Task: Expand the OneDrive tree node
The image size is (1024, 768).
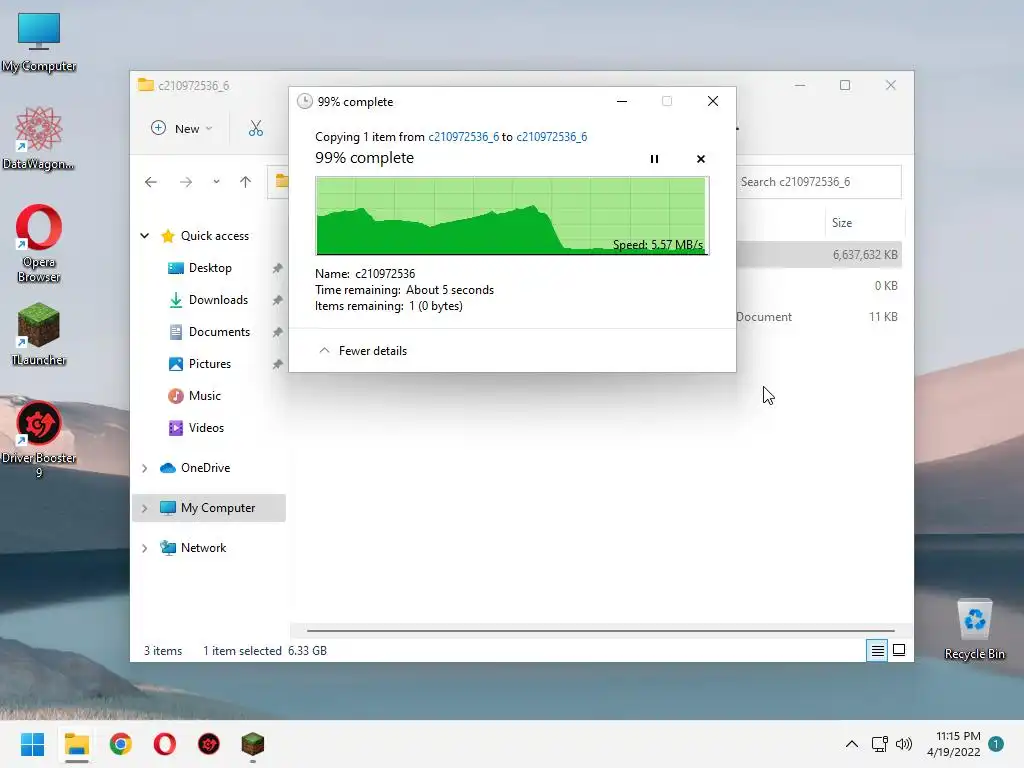Action: tap(144, 468)
